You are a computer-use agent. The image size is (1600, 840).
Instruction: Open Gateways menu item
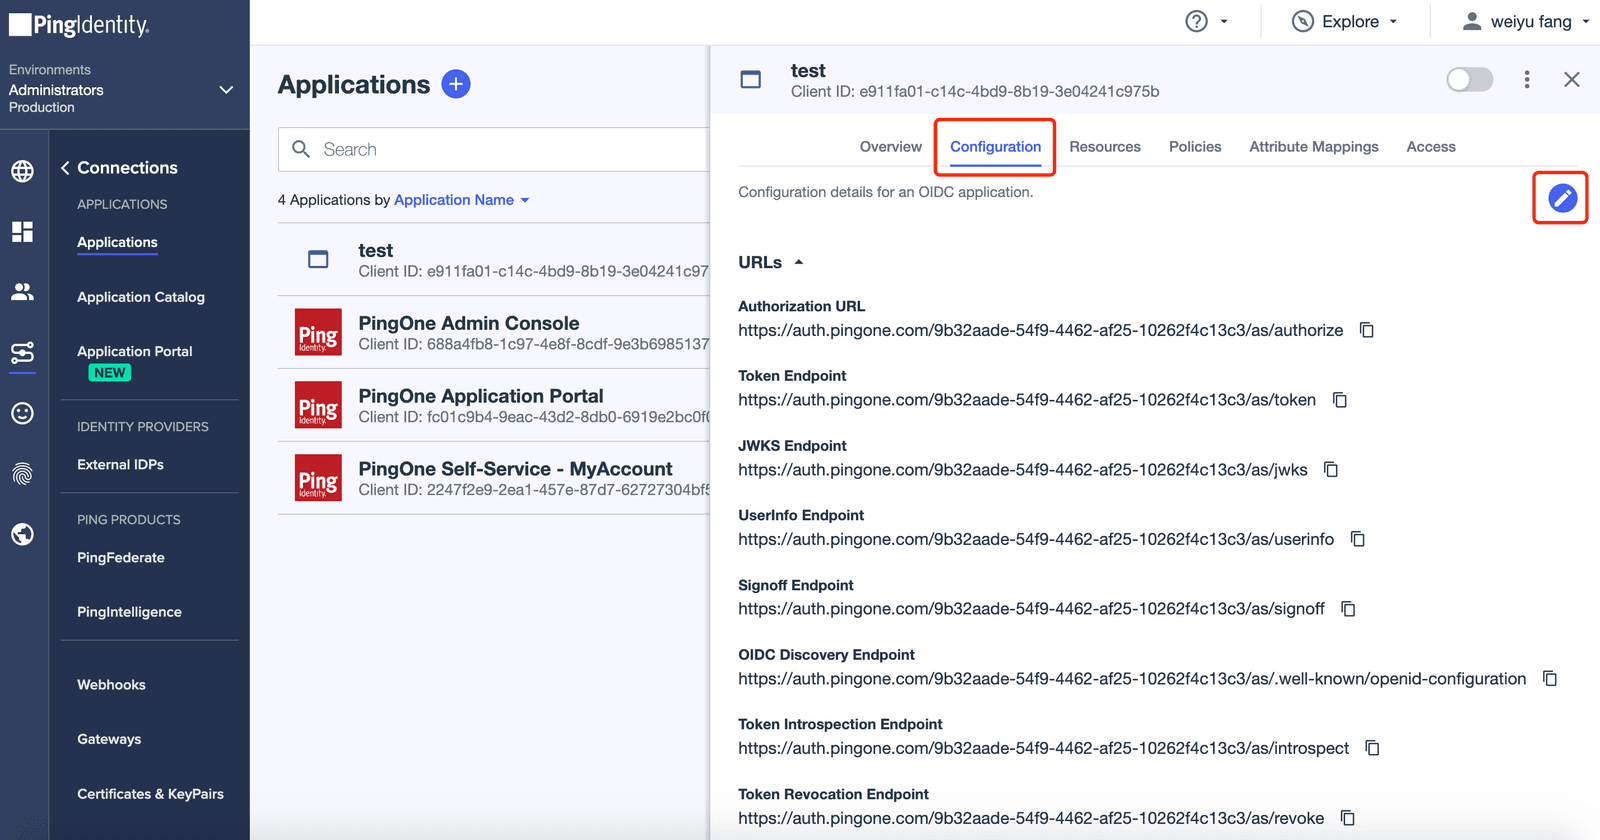[x=109, y=739]
